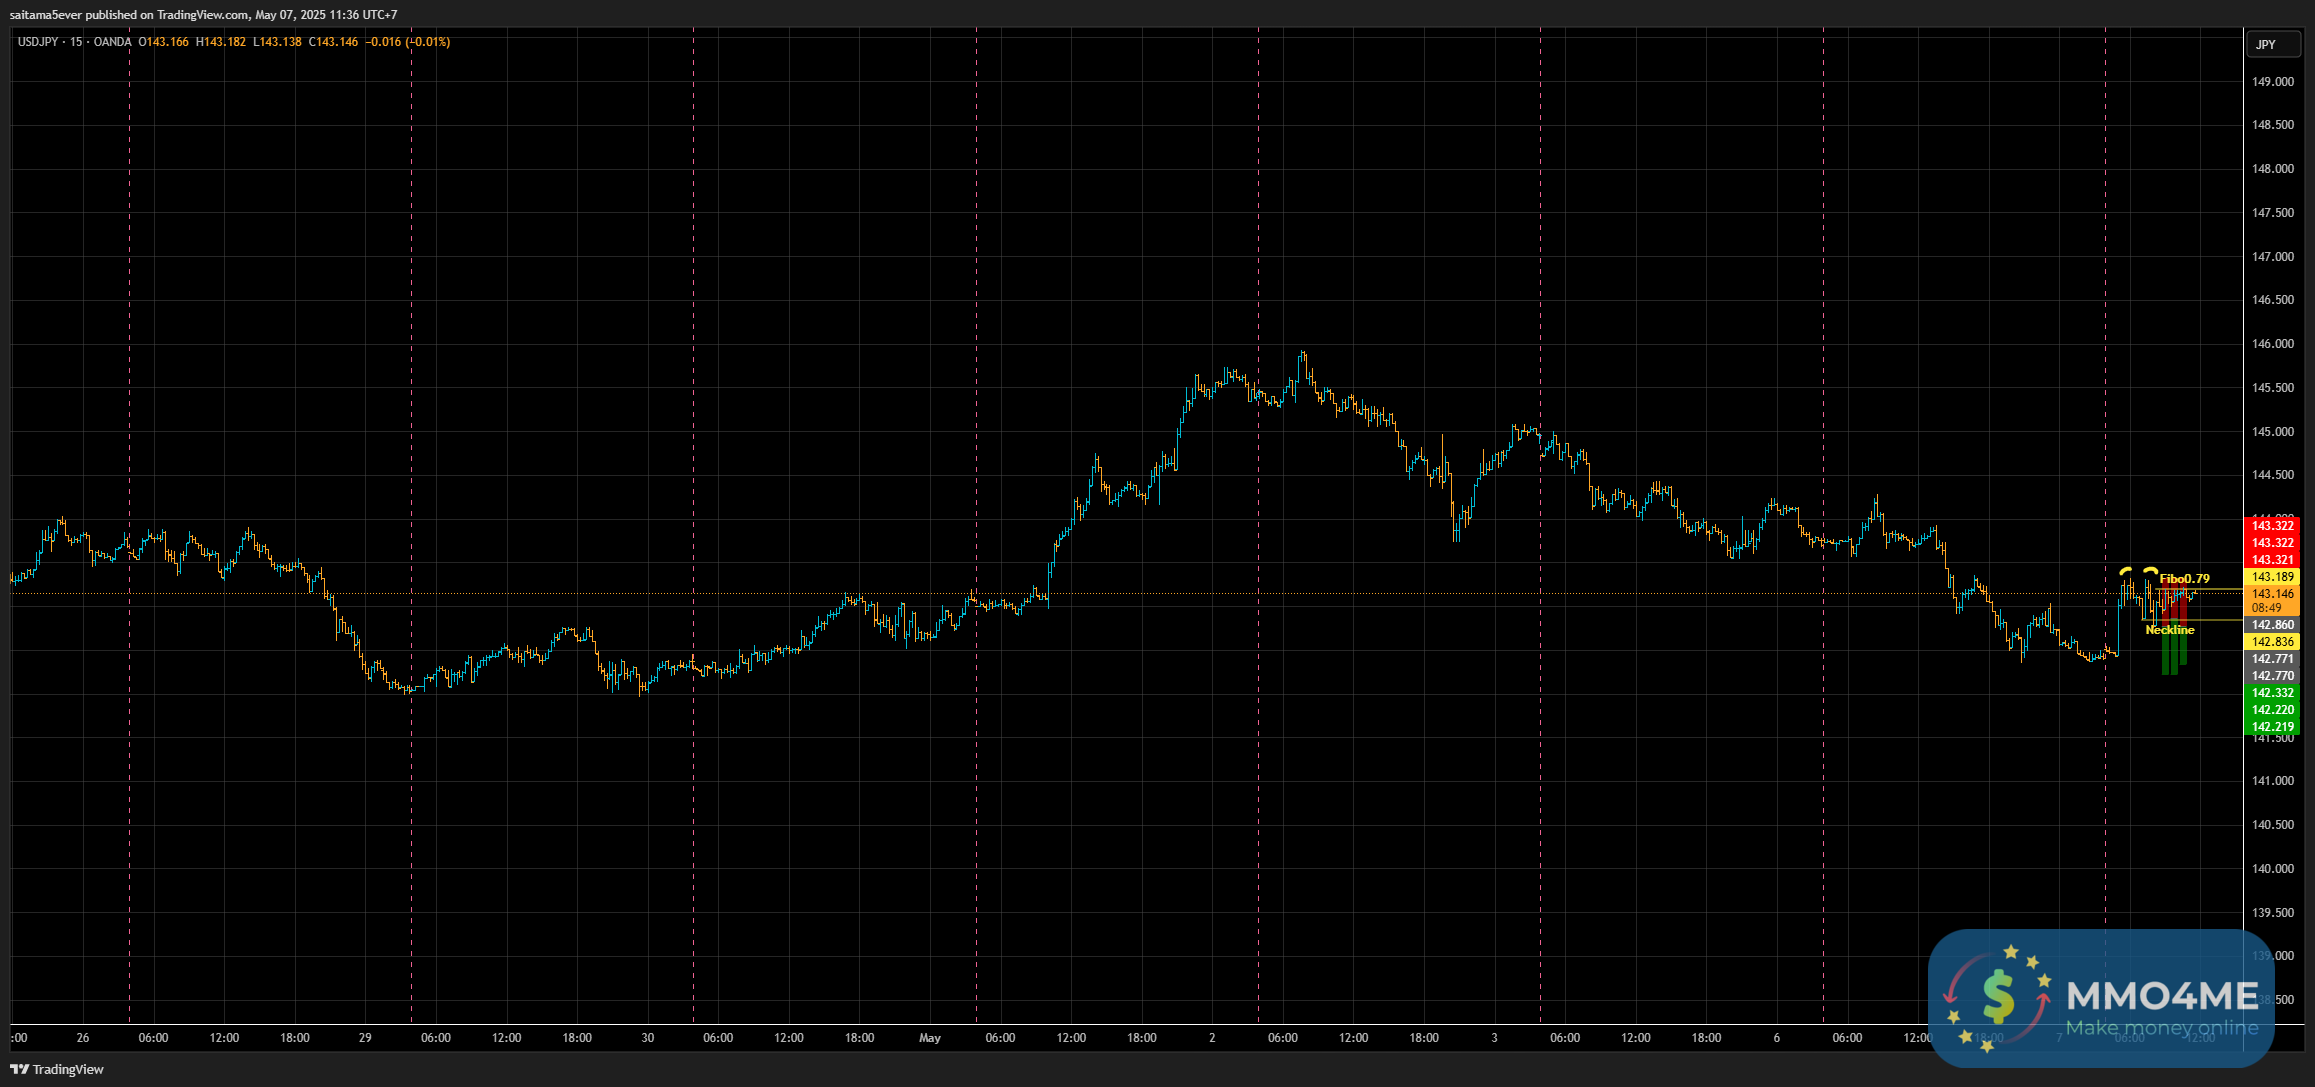This screenshot has width=2315, height=1087.
Task: Click the second yellow arc top marker
Action: tap(2150, 570)
